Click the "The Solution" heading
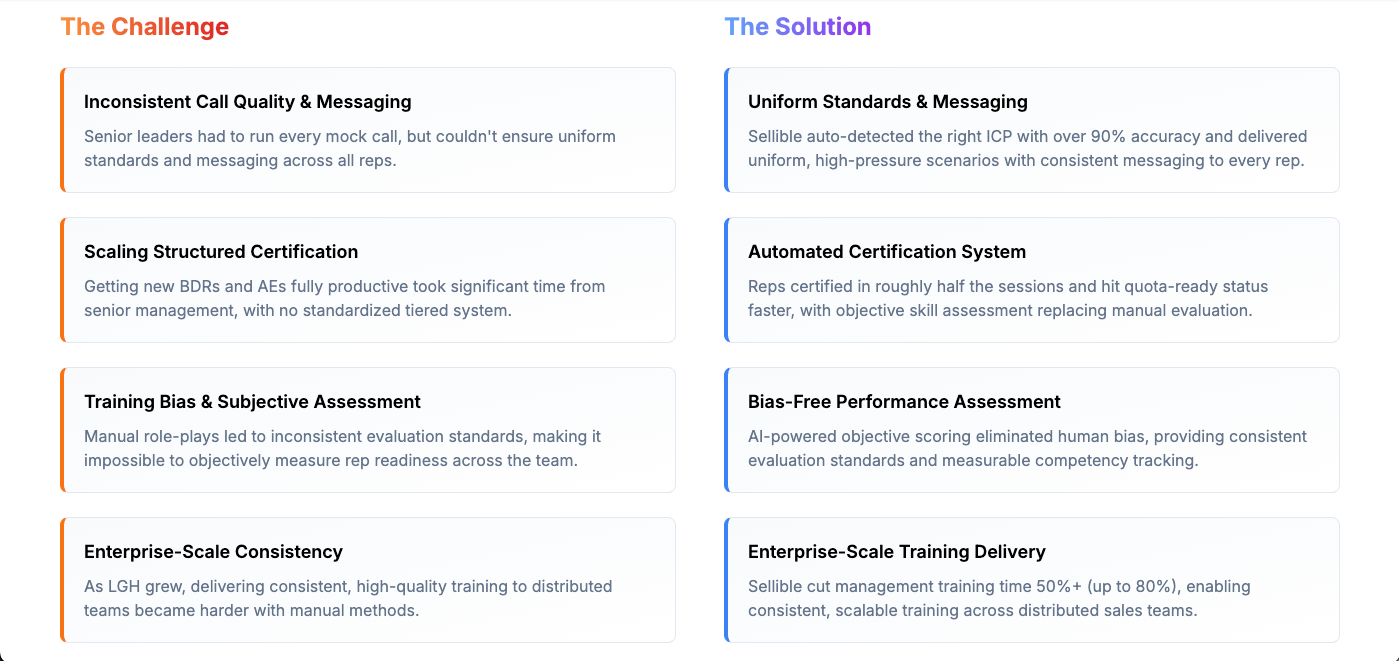 click(x=797, y=27)
